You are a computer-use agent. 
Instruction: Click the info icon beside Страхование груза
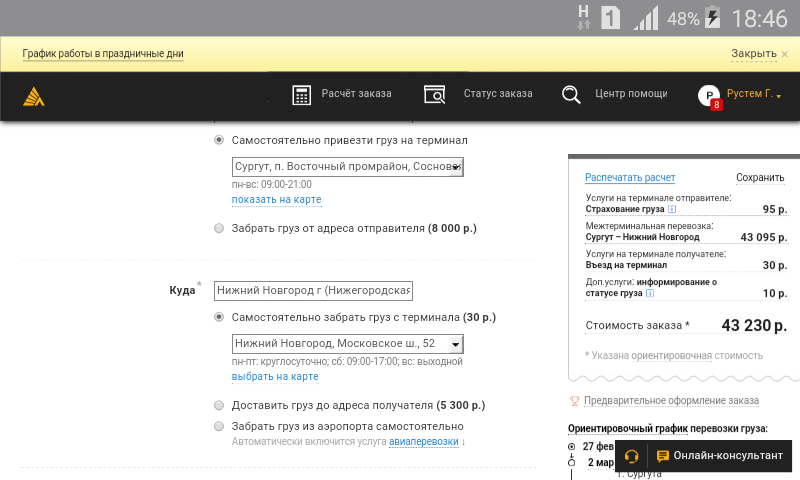pyautogui.click(x=673, y=210)
